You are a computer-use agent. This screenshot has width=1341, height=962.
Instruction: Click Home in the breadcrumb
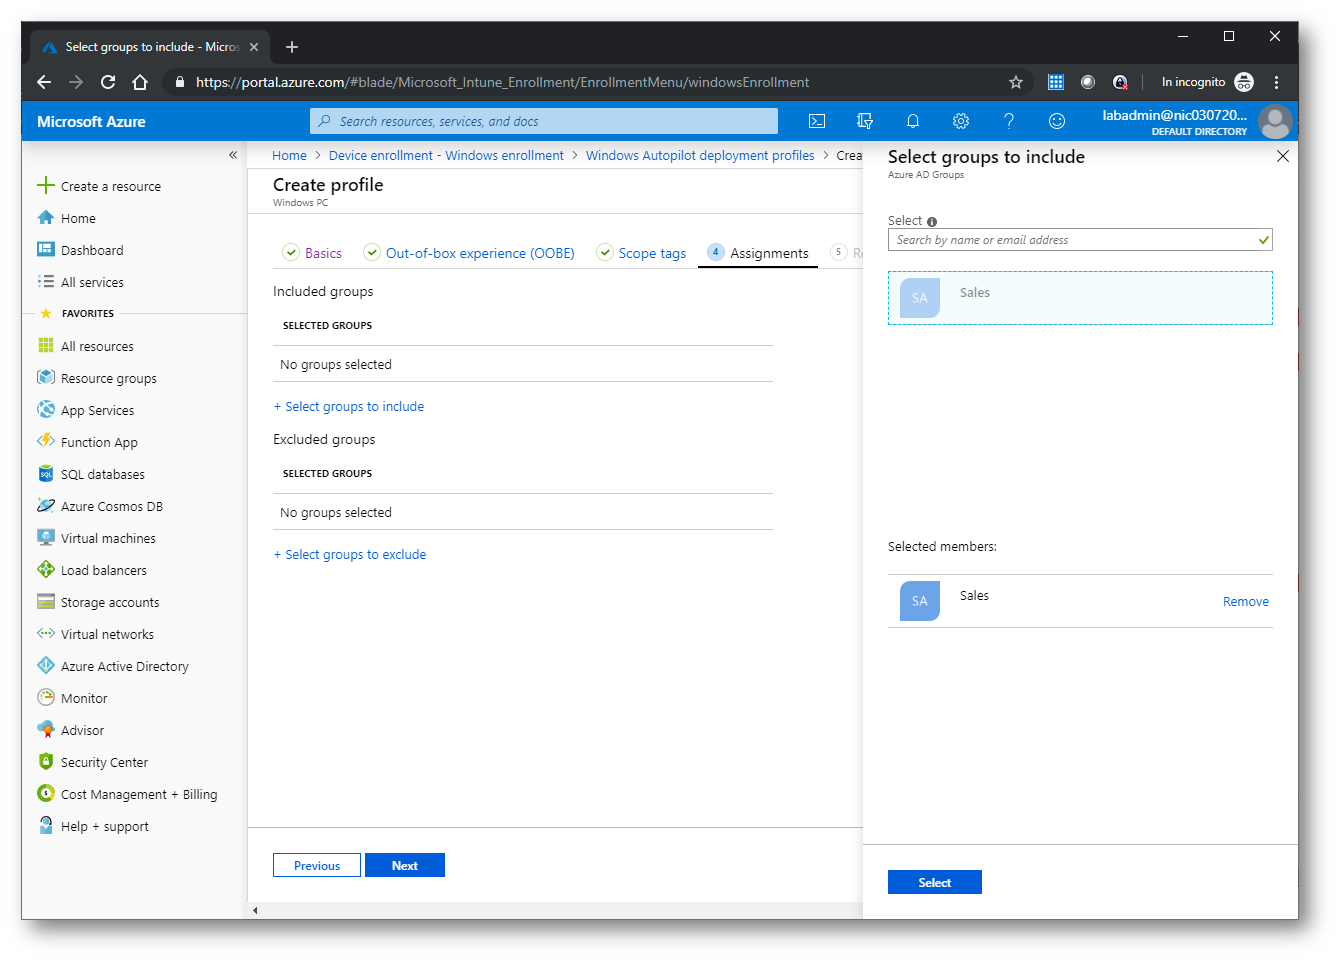[289, 155]
